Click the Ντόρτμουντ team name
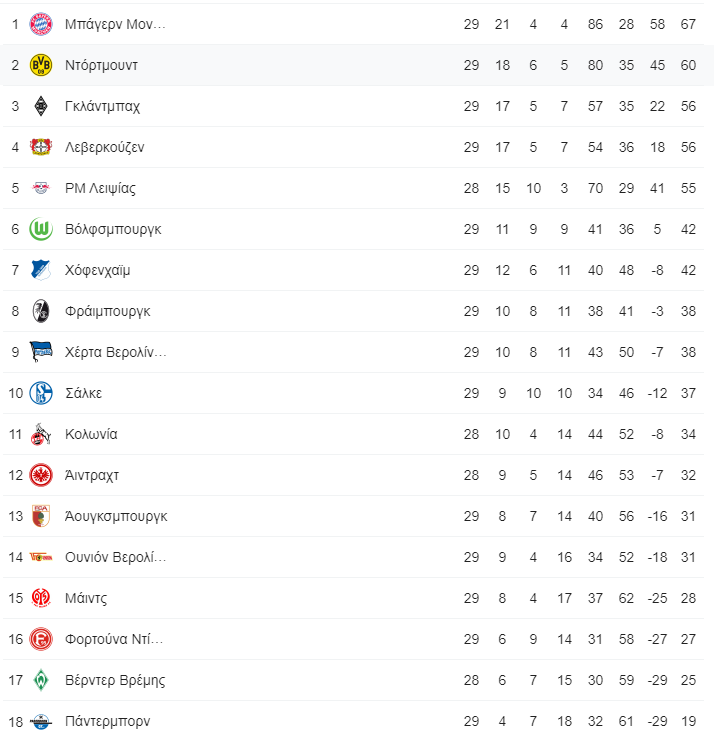The image size is (714, 736). (101, 65)
